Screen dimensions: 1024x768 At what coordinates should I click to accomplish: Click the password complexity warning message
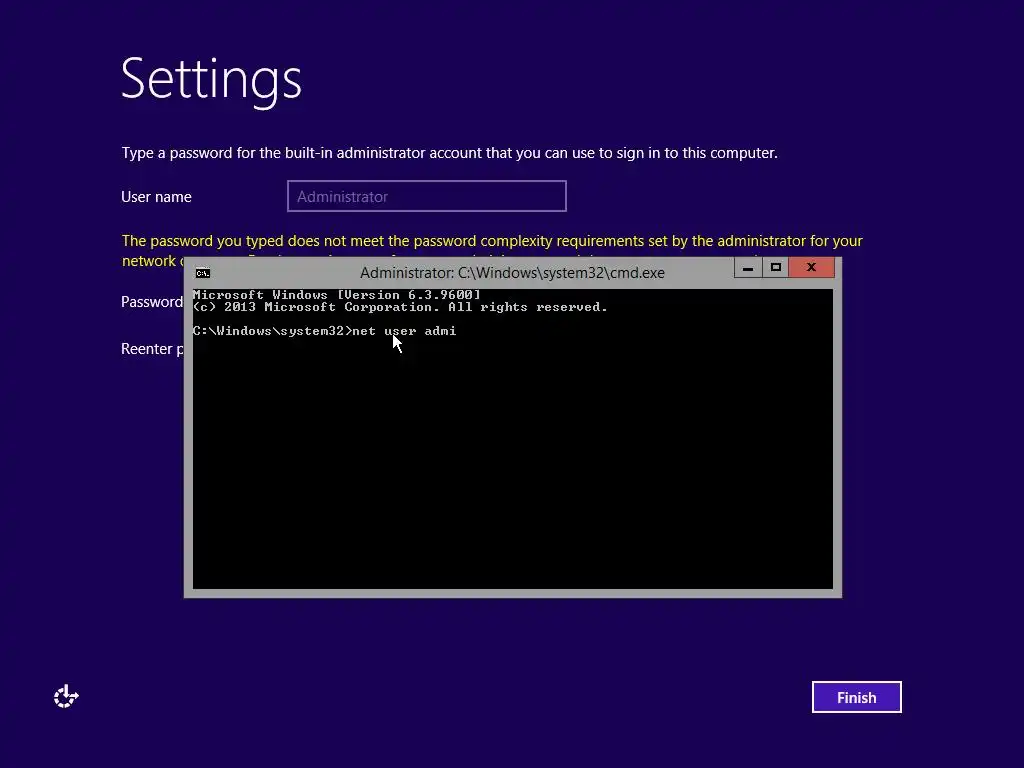[492, 249]
